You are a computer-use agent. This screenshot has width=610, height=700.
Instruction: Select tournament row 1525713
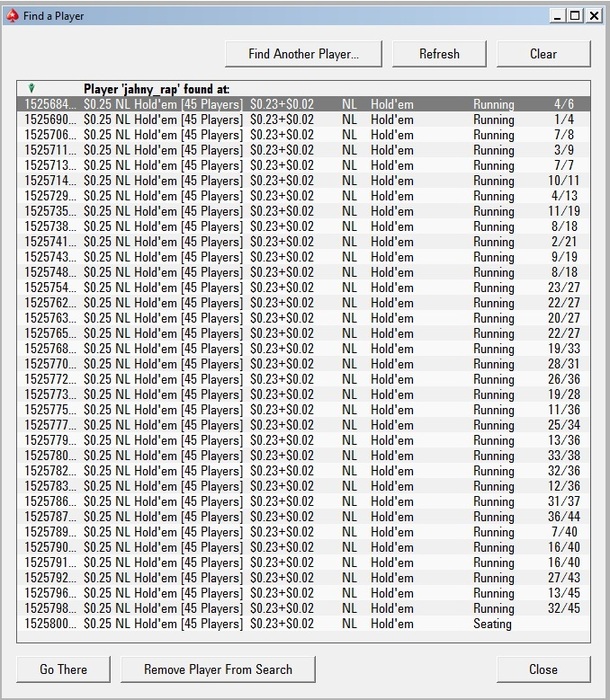(304, 165)
